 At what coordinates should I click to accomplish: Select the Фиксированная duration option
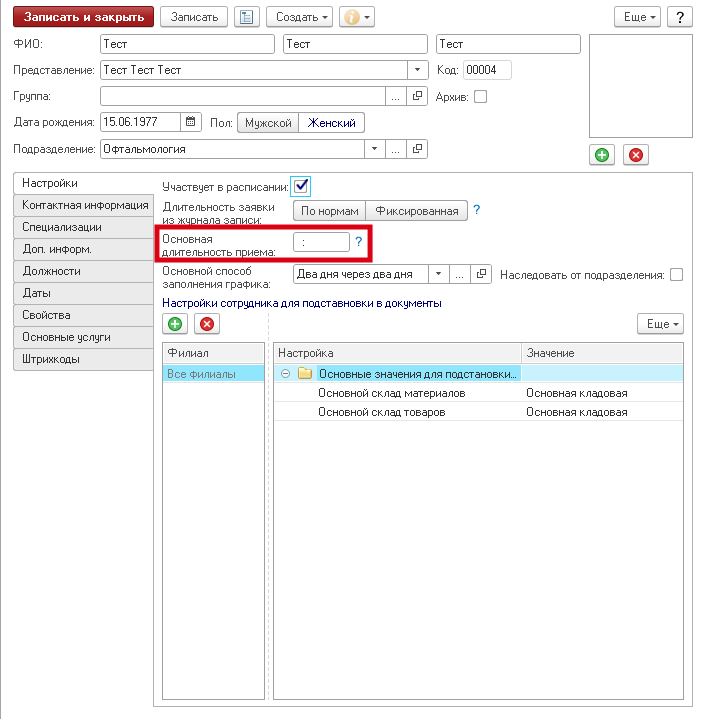pyautogui.click(x=416, y=211)
